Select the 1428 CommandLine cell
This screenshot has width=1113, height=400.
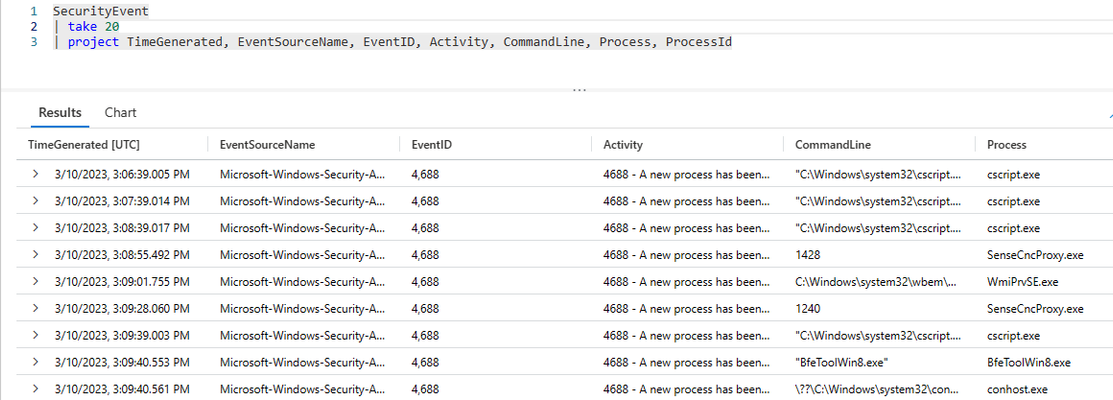click(808, 255)
